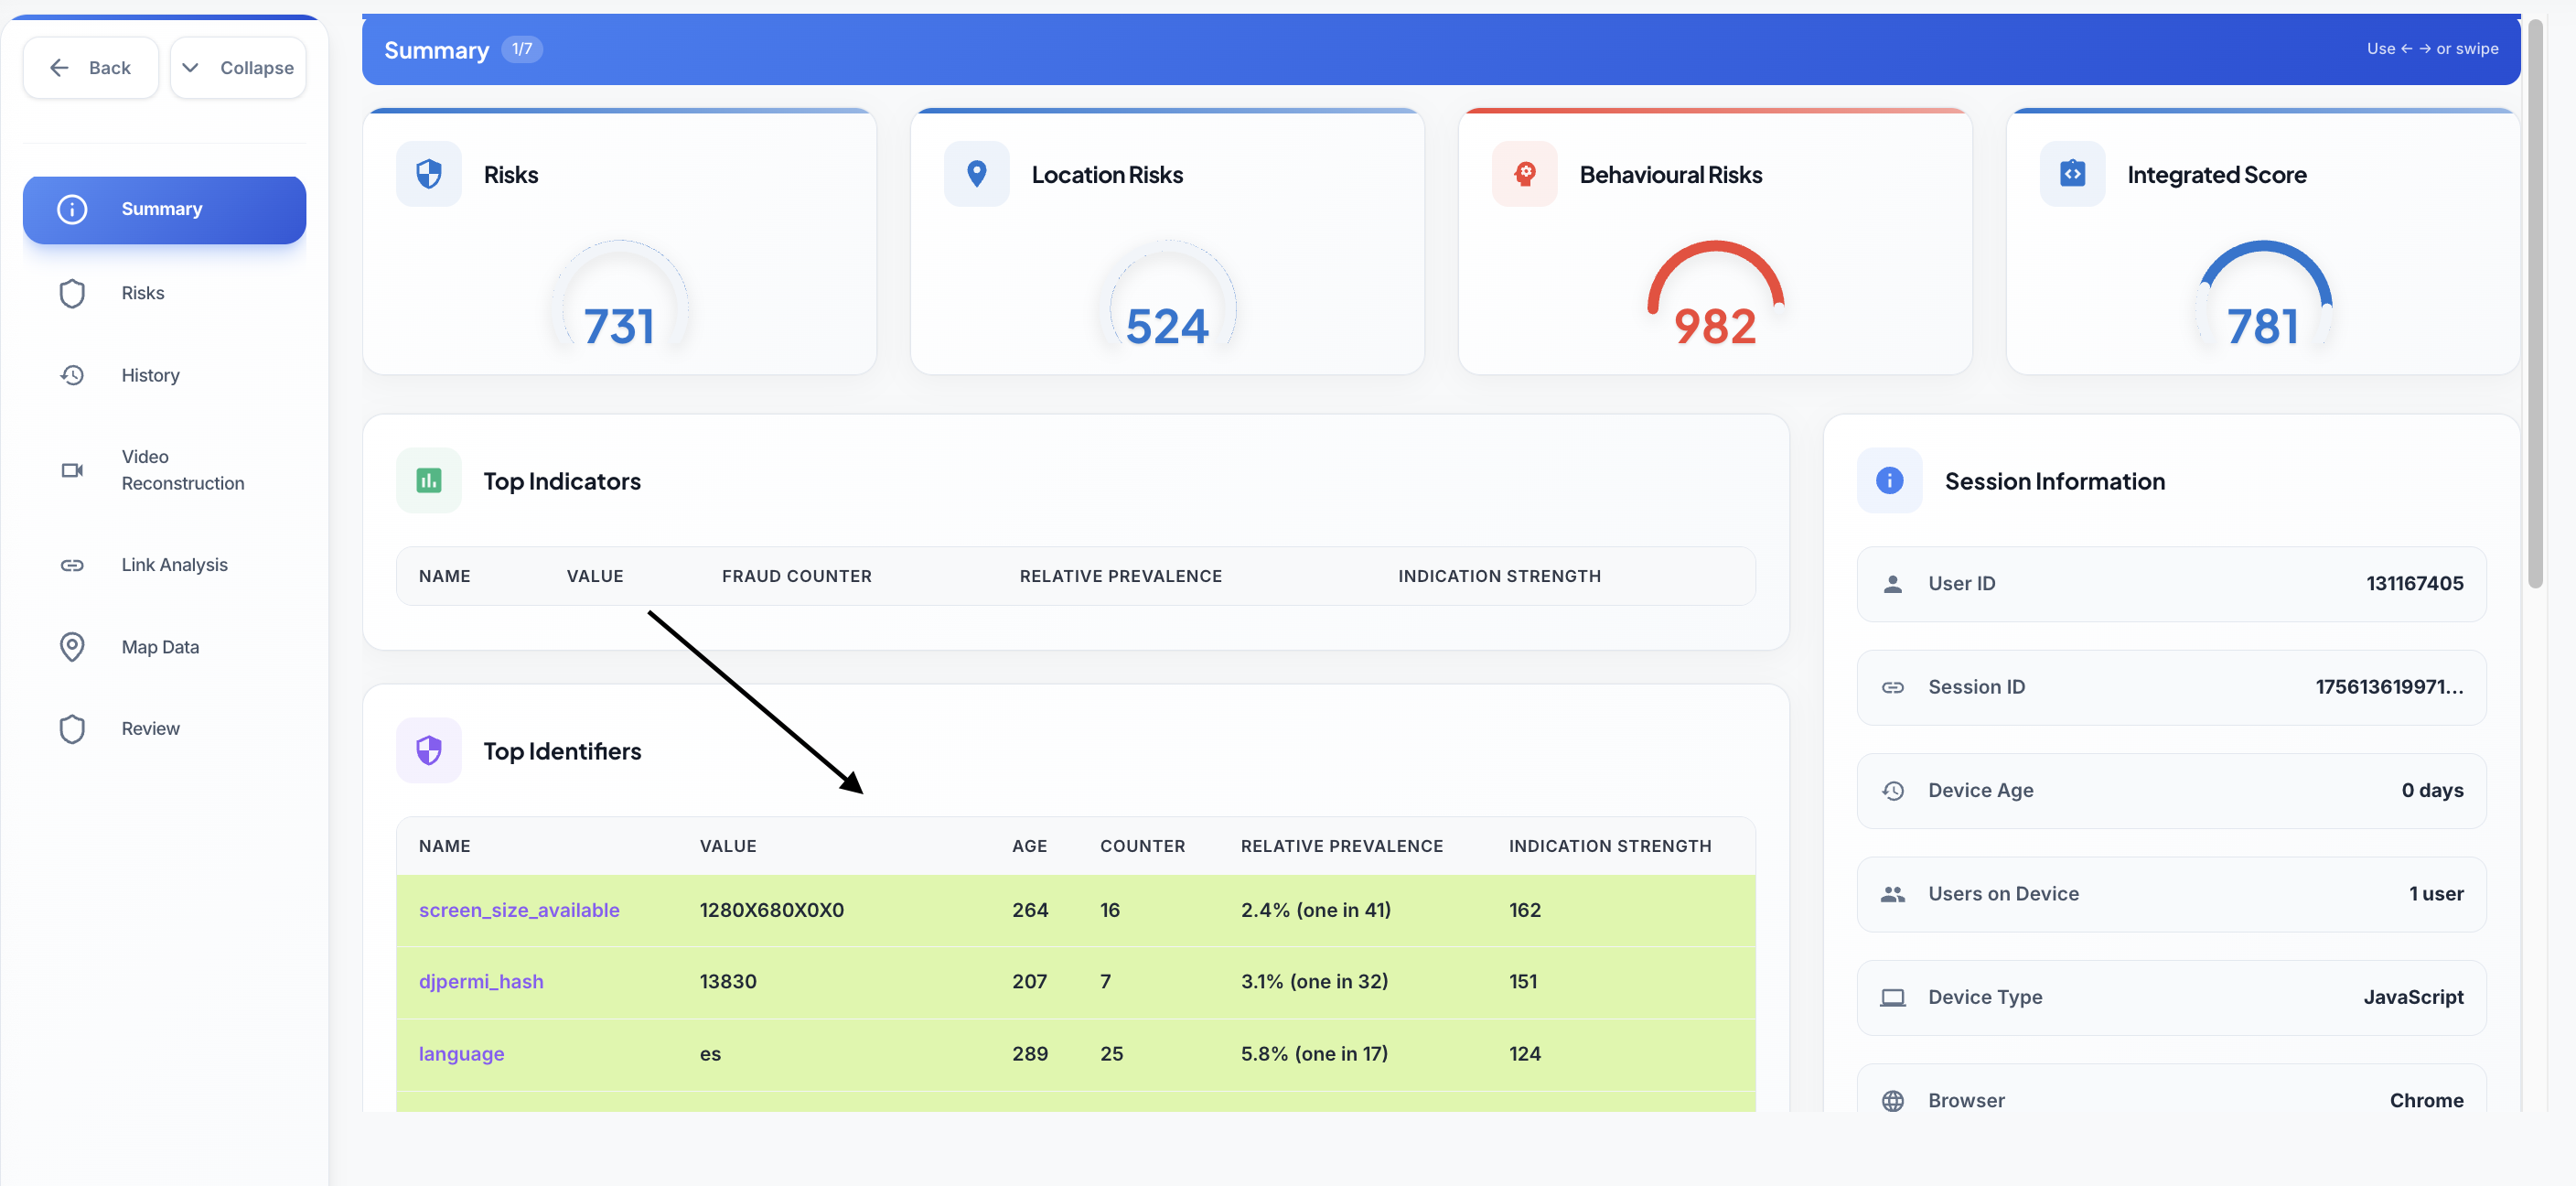Click the Integrated Score card icon

[x=2072, y=174]
